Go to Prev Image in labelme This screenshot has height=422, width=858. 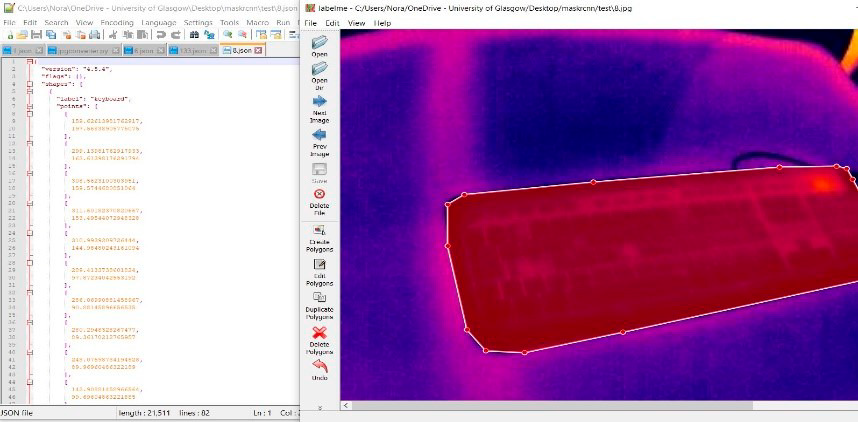pyautogui.click(x=320, y=143)
